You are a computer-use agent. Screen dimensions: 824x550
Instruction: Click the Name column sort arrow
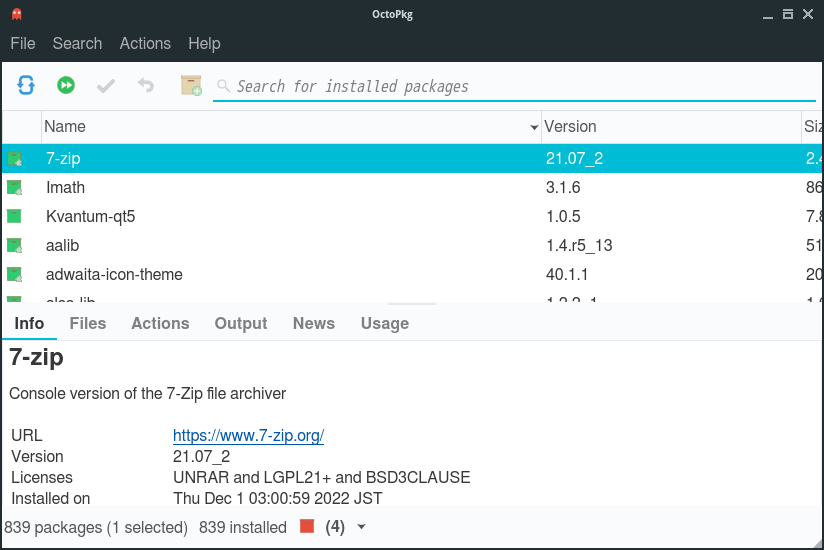(x=534, y=127)
